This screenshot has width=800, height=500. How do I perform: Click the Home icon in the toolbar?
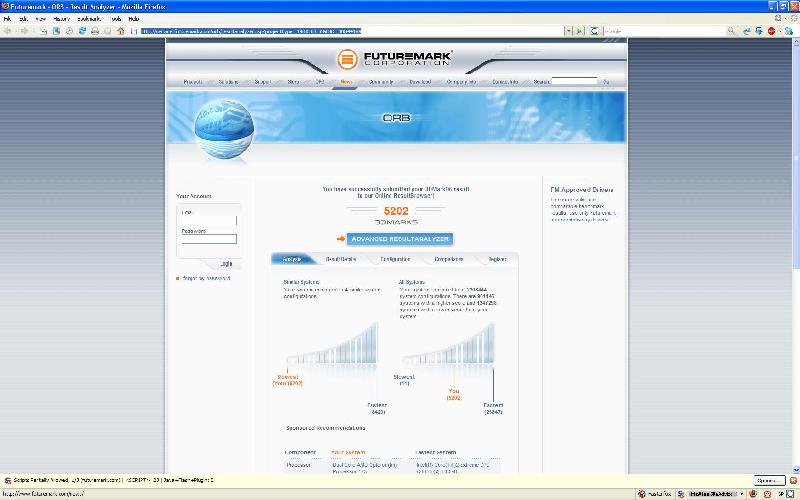click(x=120, y=31)
